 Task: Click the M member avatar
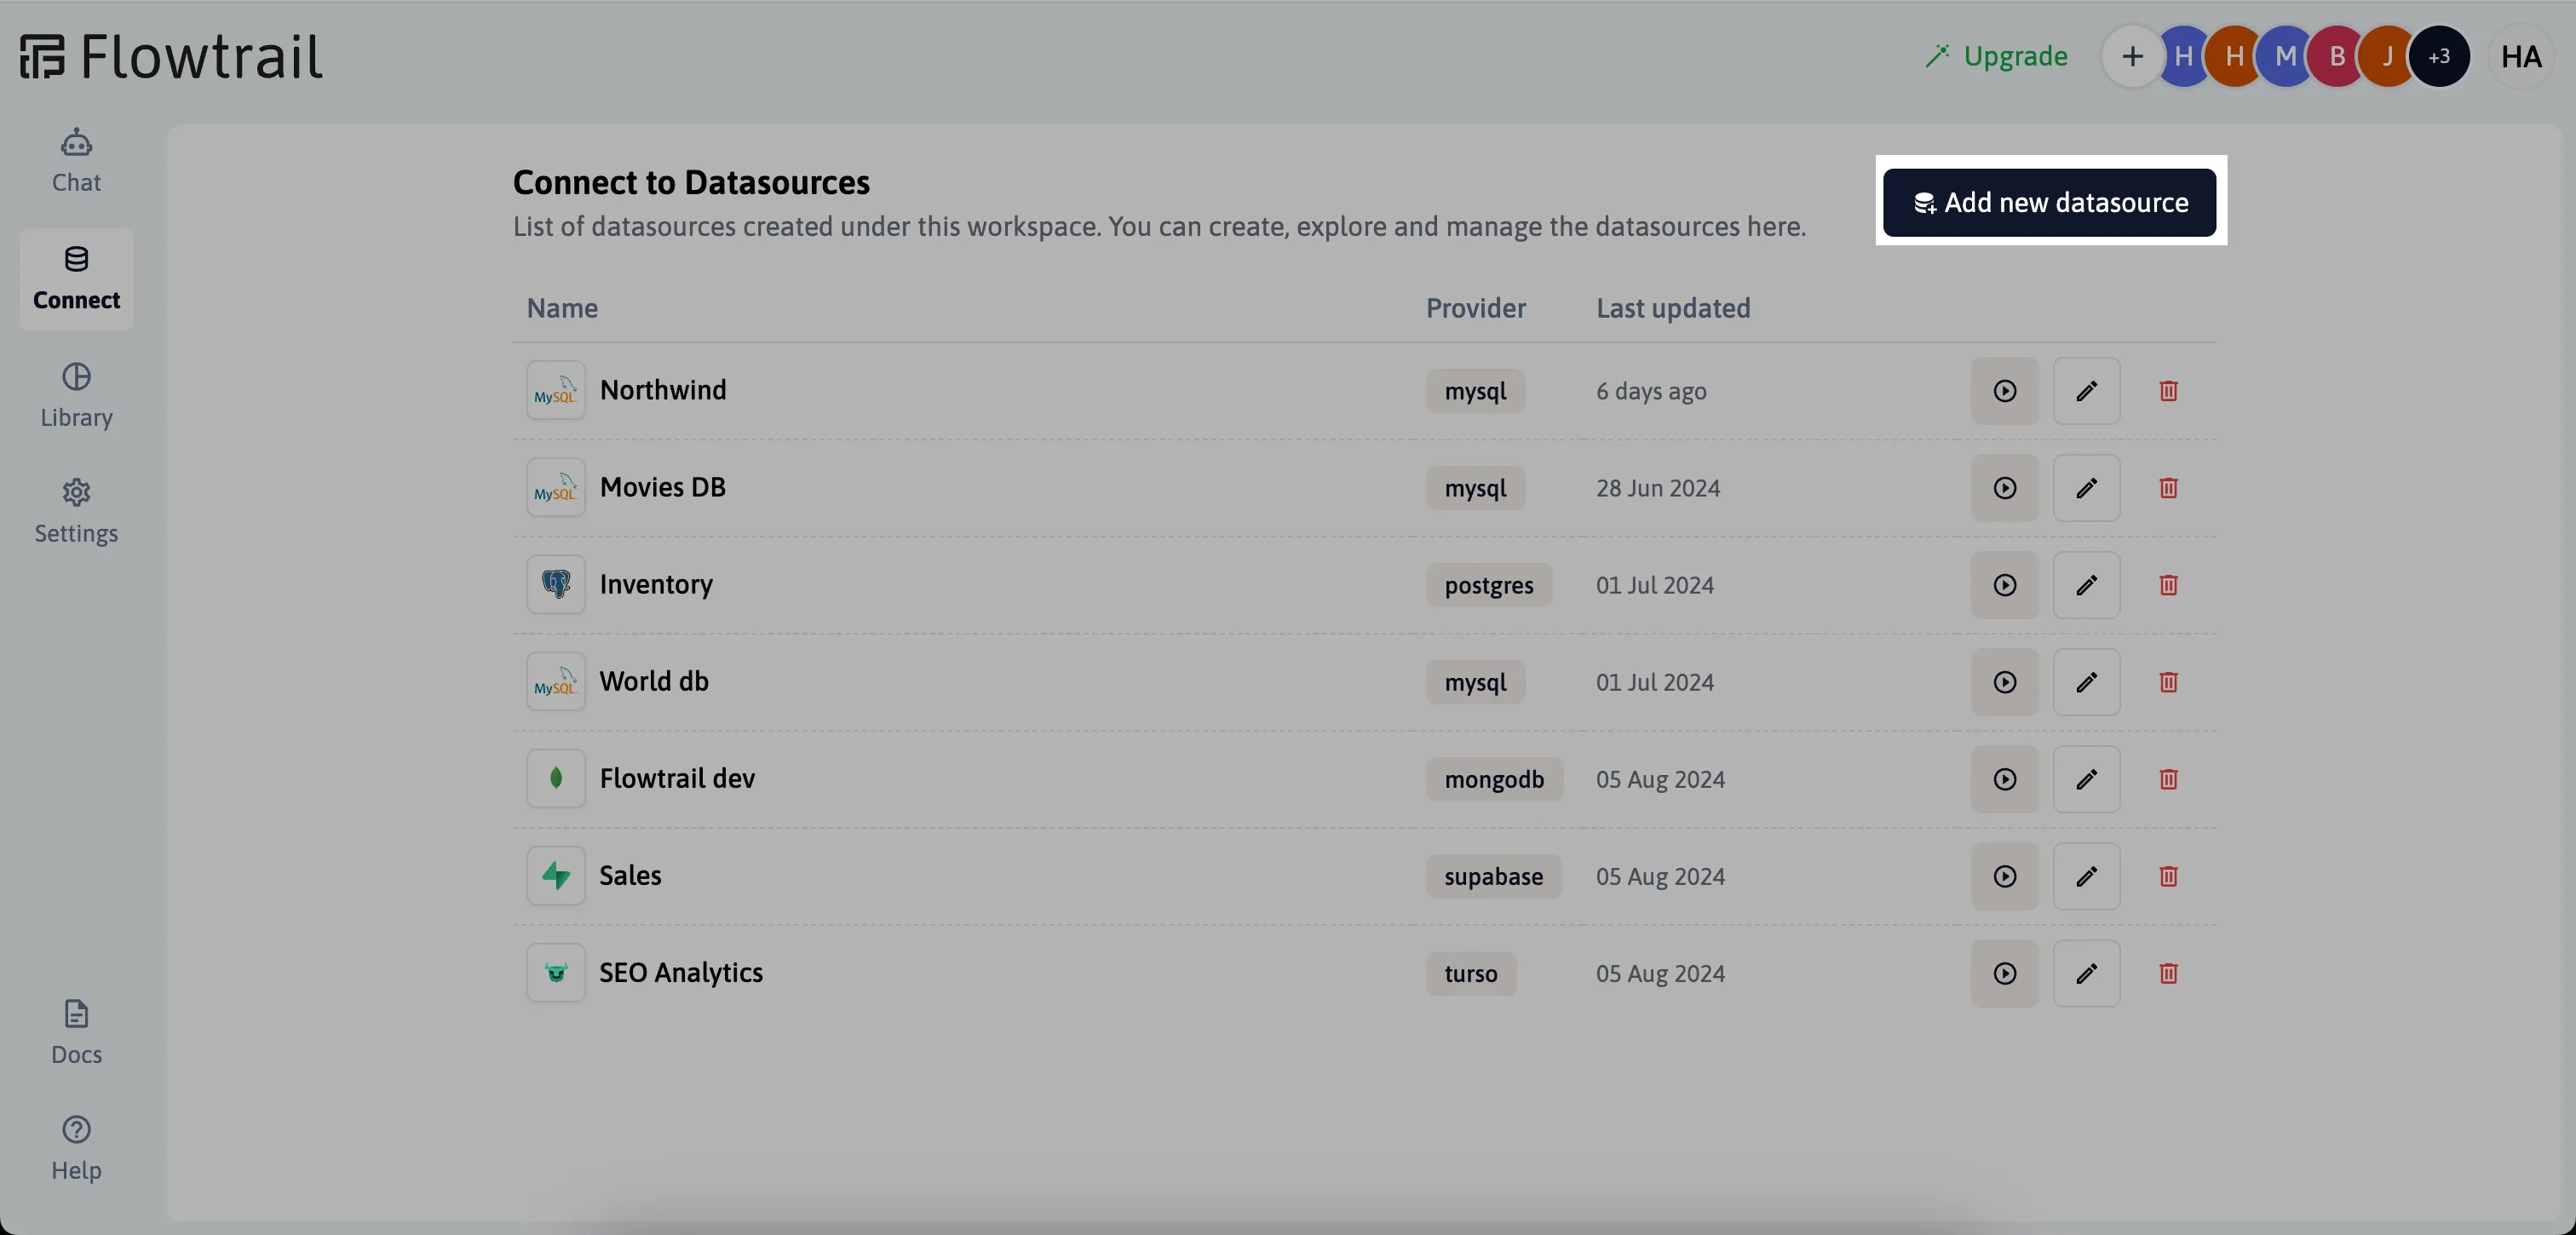[2286, 56]
